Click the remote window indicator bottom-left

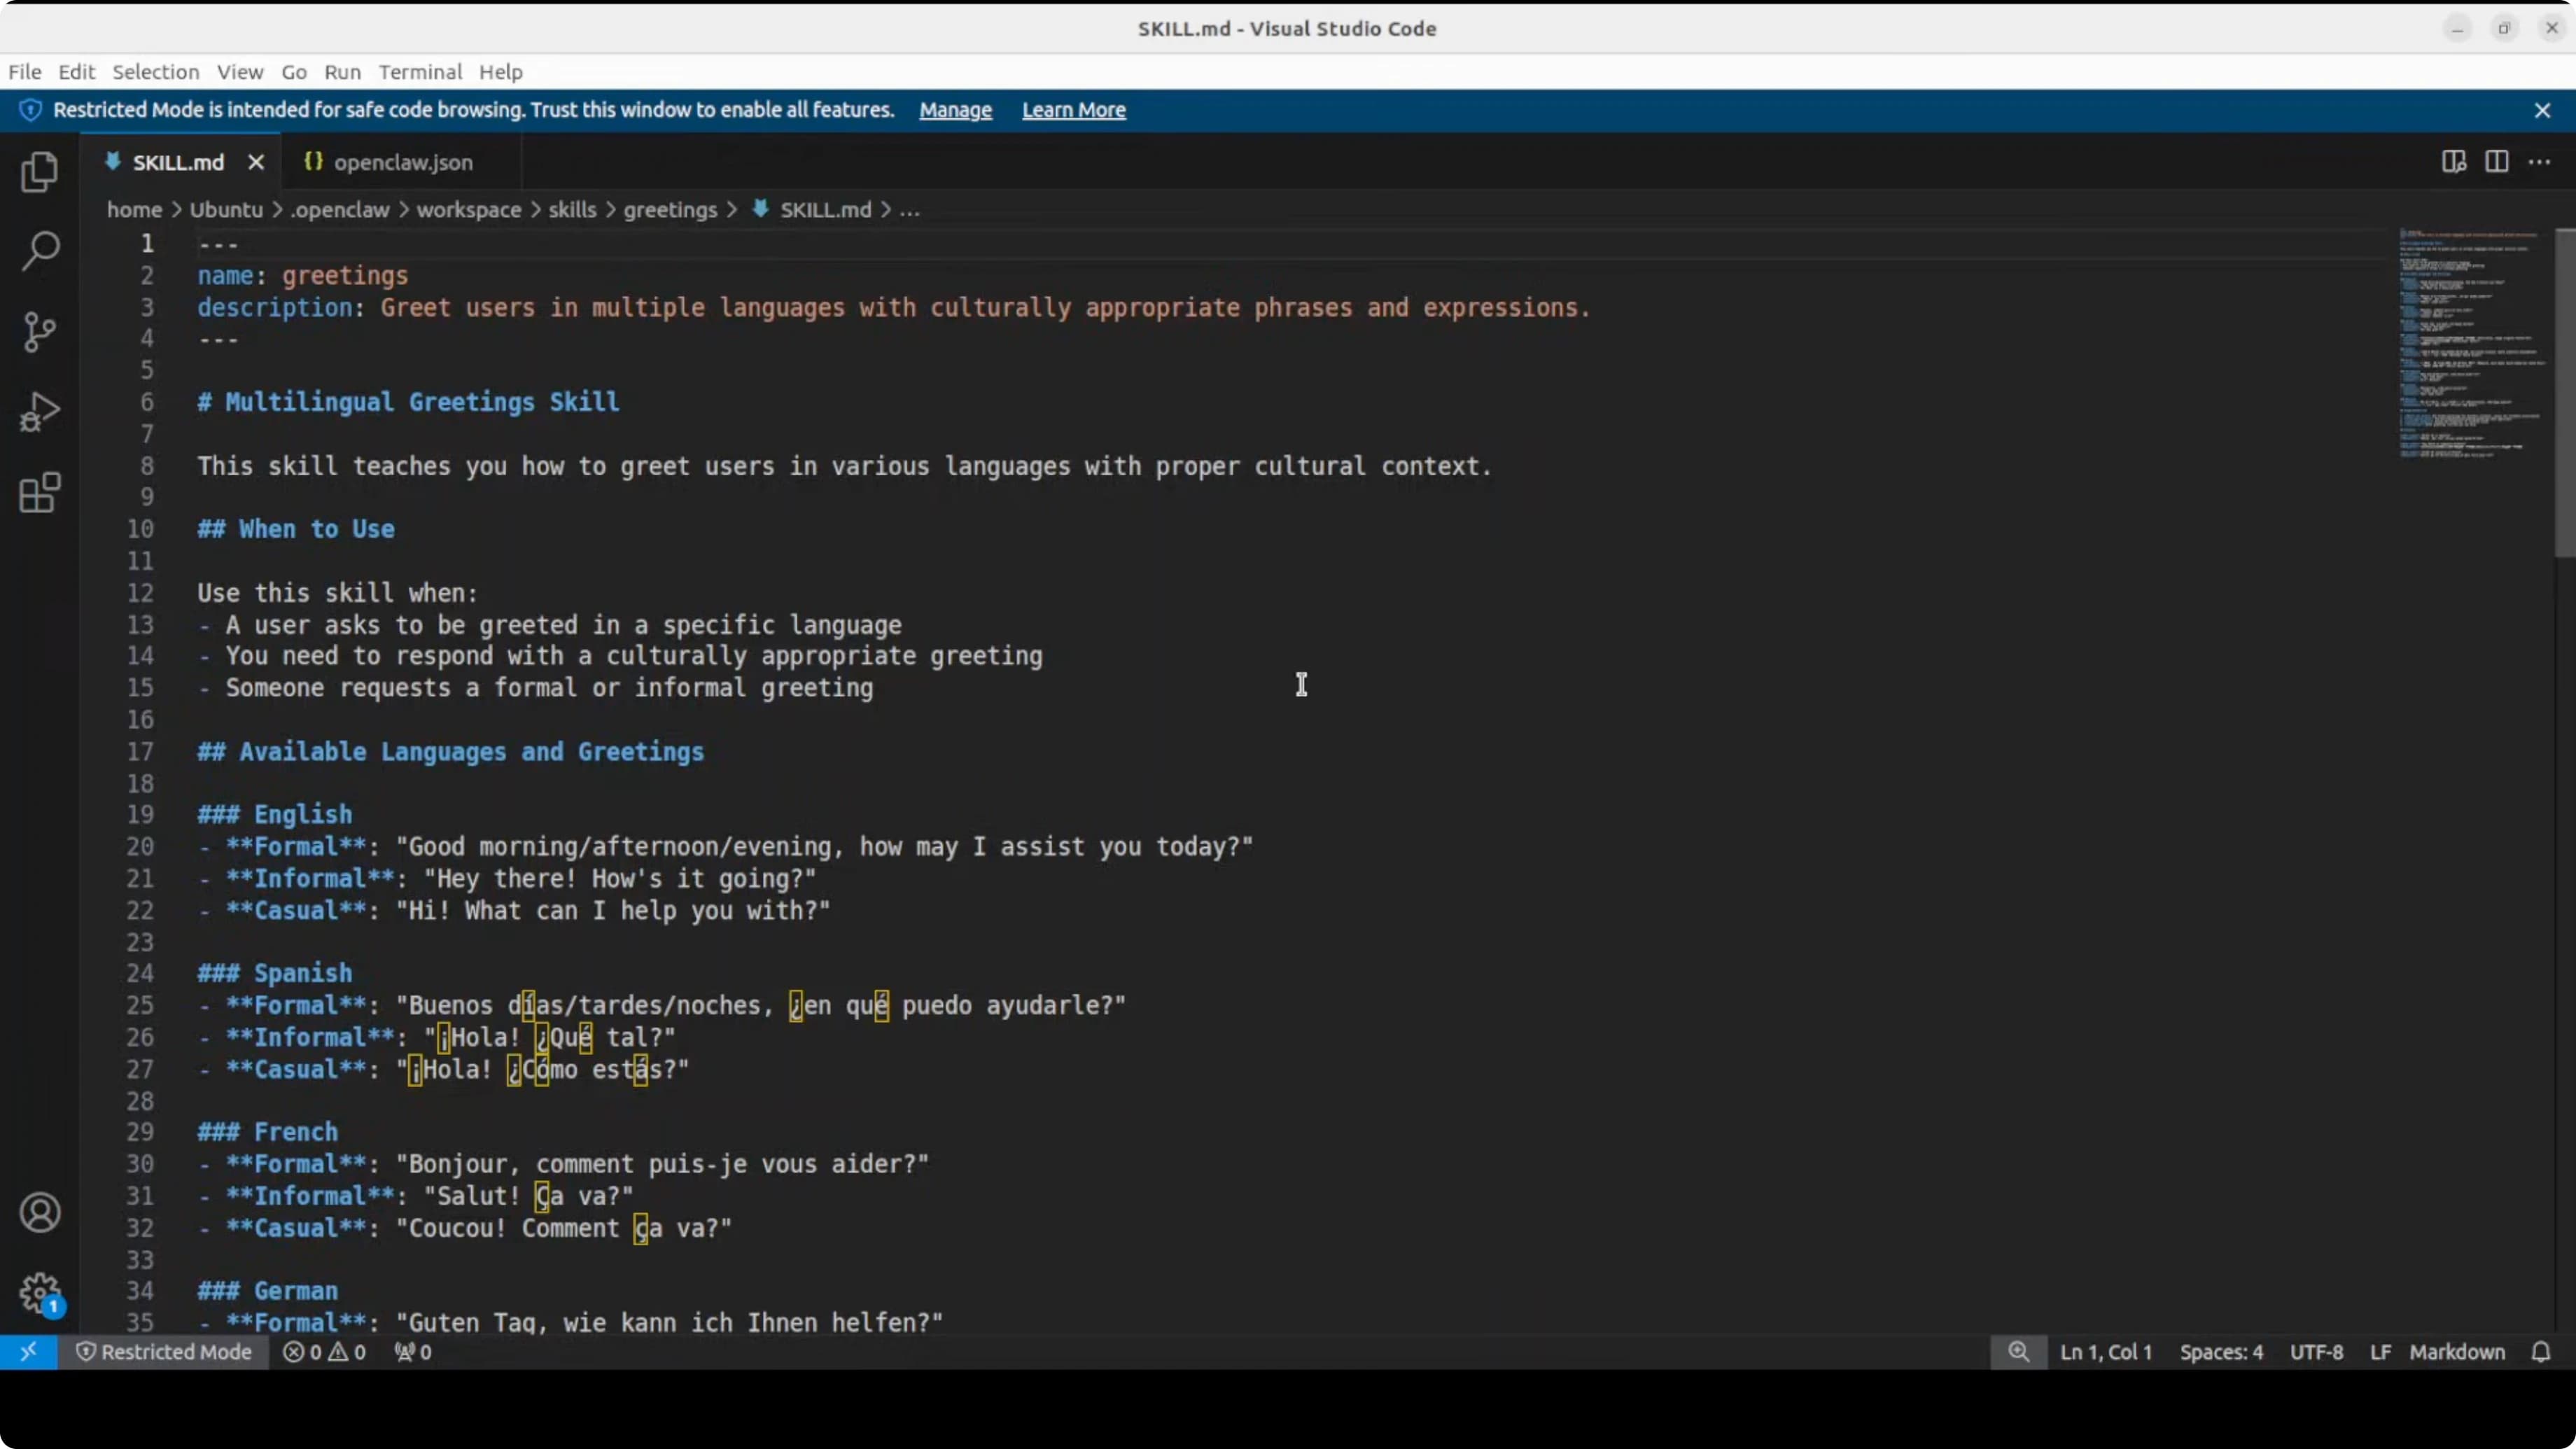pyautogui.click(x=29, y=1352)
